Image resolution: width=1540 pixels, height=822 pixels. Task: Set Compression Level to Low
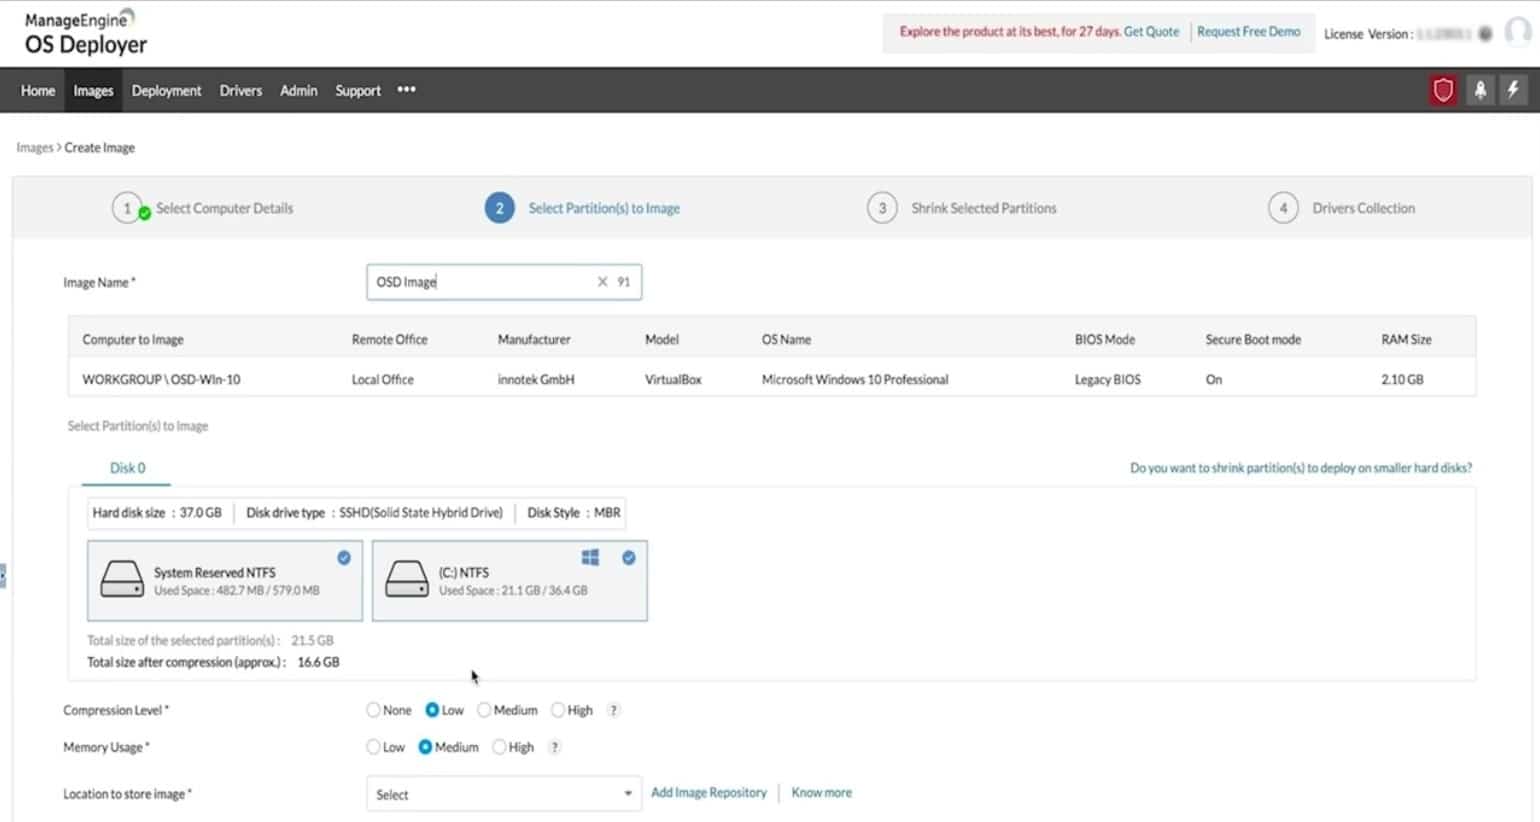tap(432, 710)
